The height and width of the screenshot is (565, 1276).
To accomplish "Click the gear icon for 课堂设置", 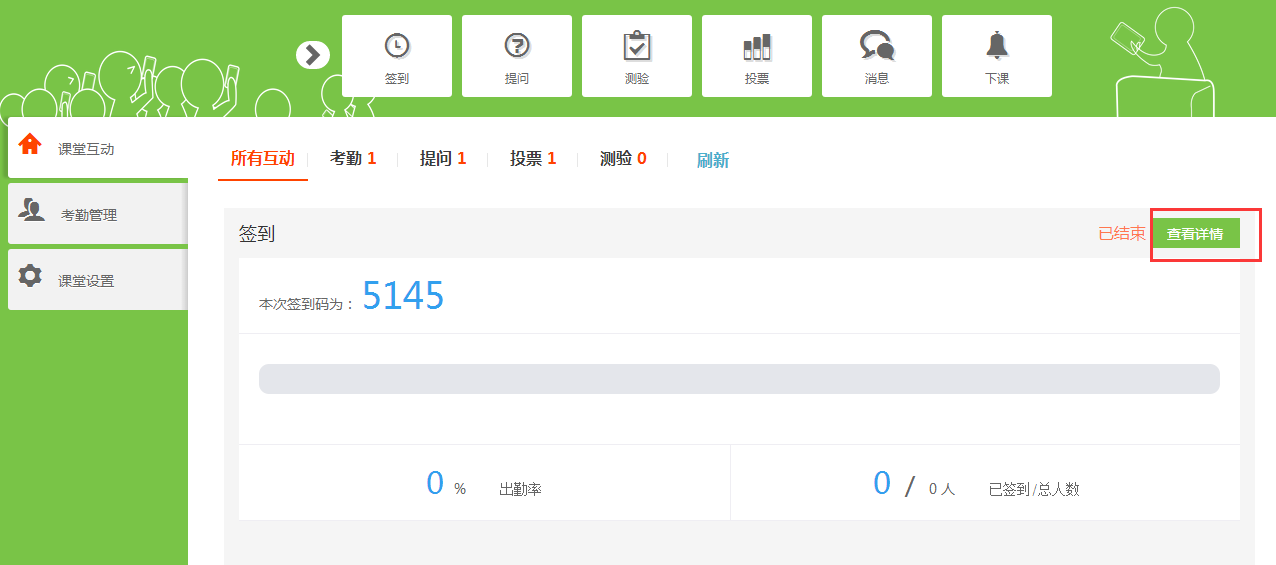I will [x=31, y=276].
